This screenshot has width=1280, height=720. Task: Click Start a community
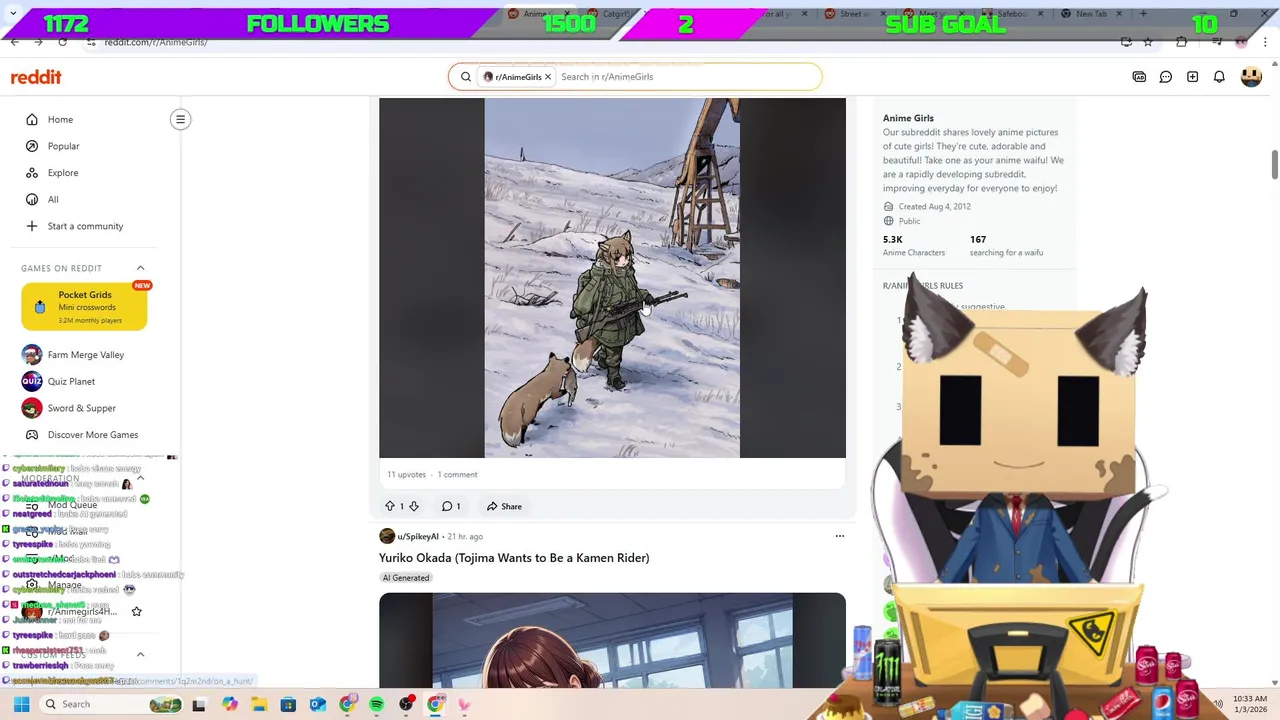point(85,226)
